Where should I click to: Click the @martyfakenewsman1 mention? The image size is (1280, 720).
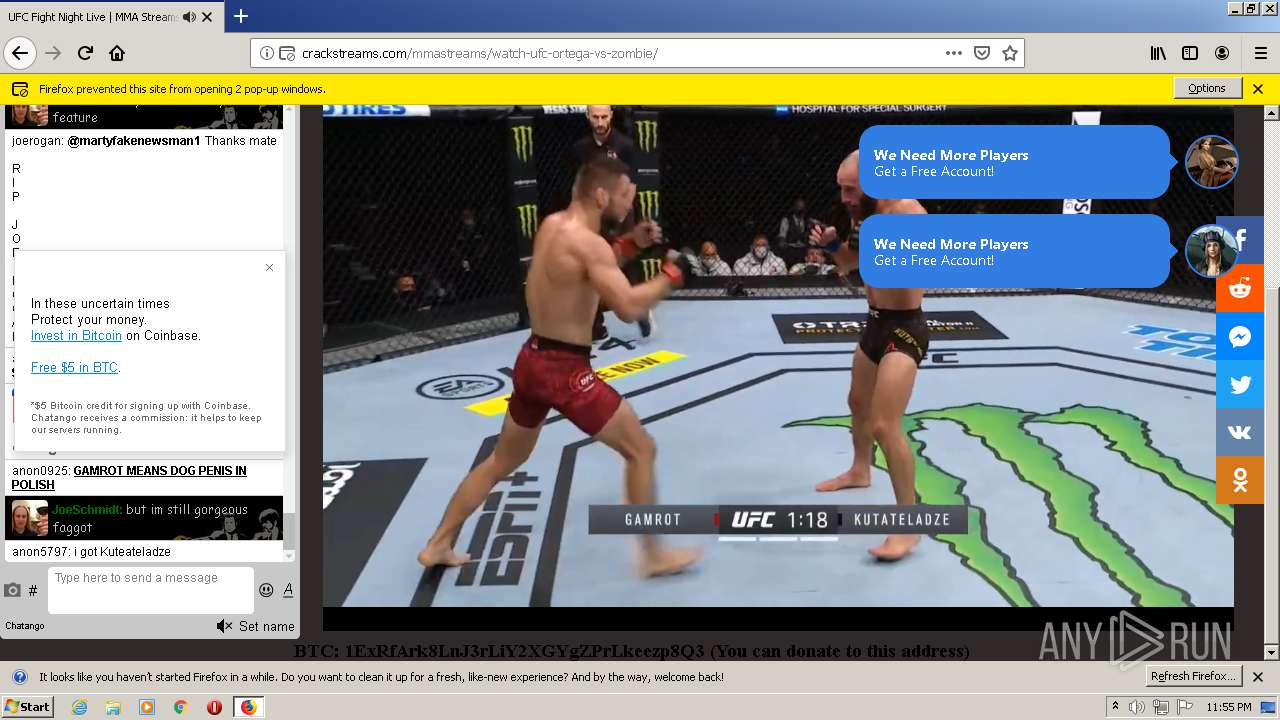(134, 141)
